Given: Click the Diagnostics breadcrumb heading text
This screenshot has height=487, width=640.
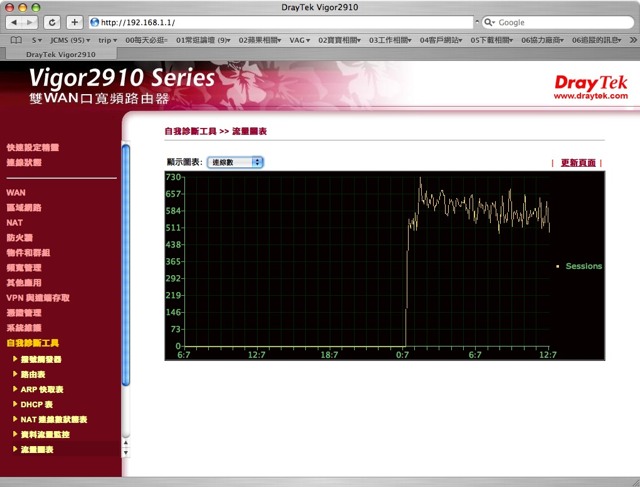Looking at the screenshot, I should pyautogui.click(x=190, y=131).
